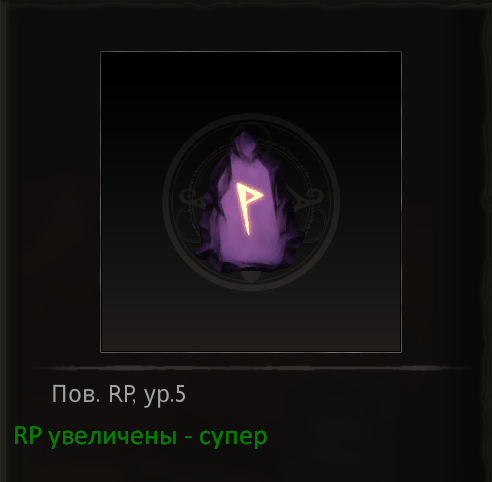Click the horizontal divider below the item preview
Screen dimensions: 492x482
(251, 368)
